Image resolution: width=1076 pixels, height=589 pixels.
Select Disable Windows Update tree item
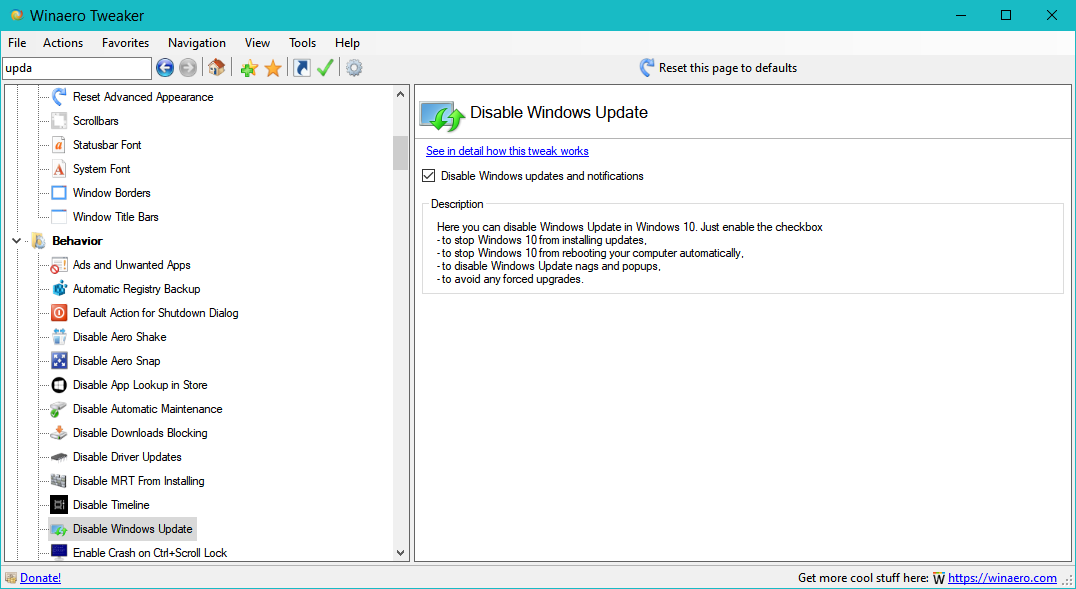click(132, 529)
